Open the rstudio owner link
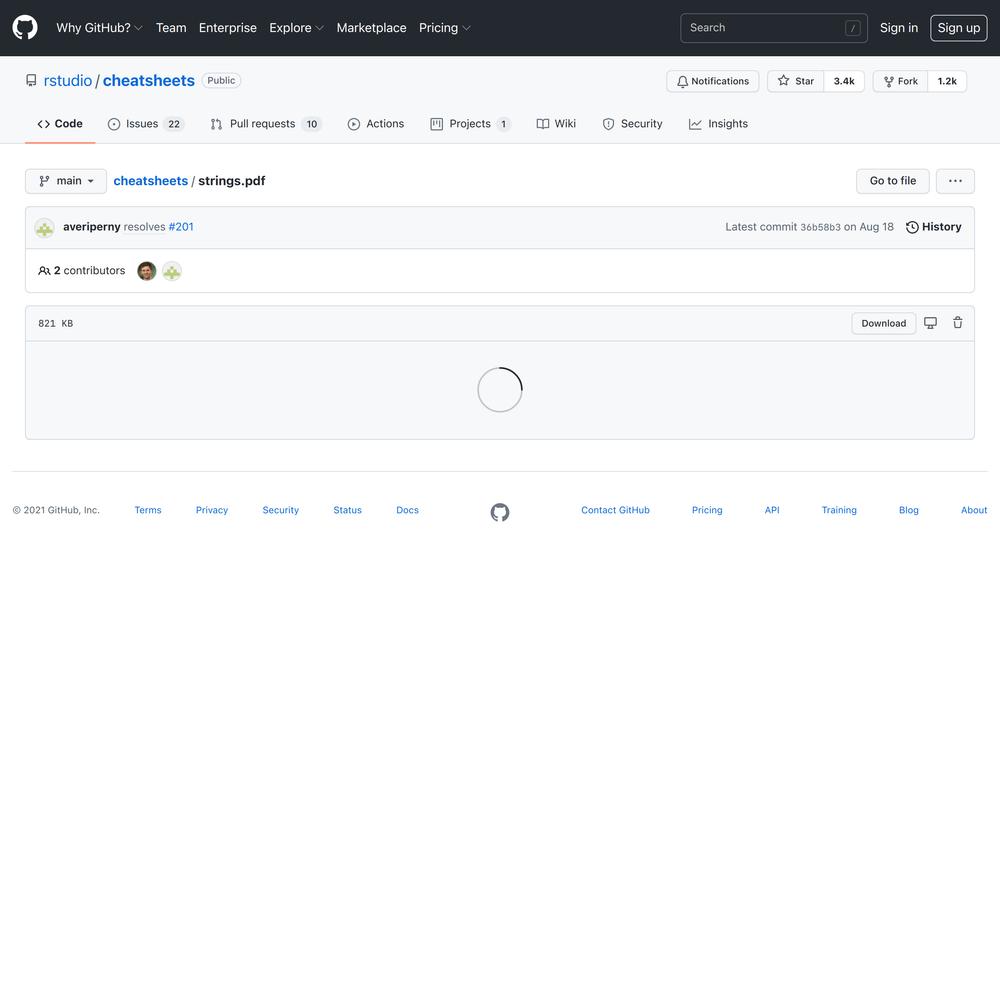Screen dimensions: 1000x1000 tap(68, 81)
